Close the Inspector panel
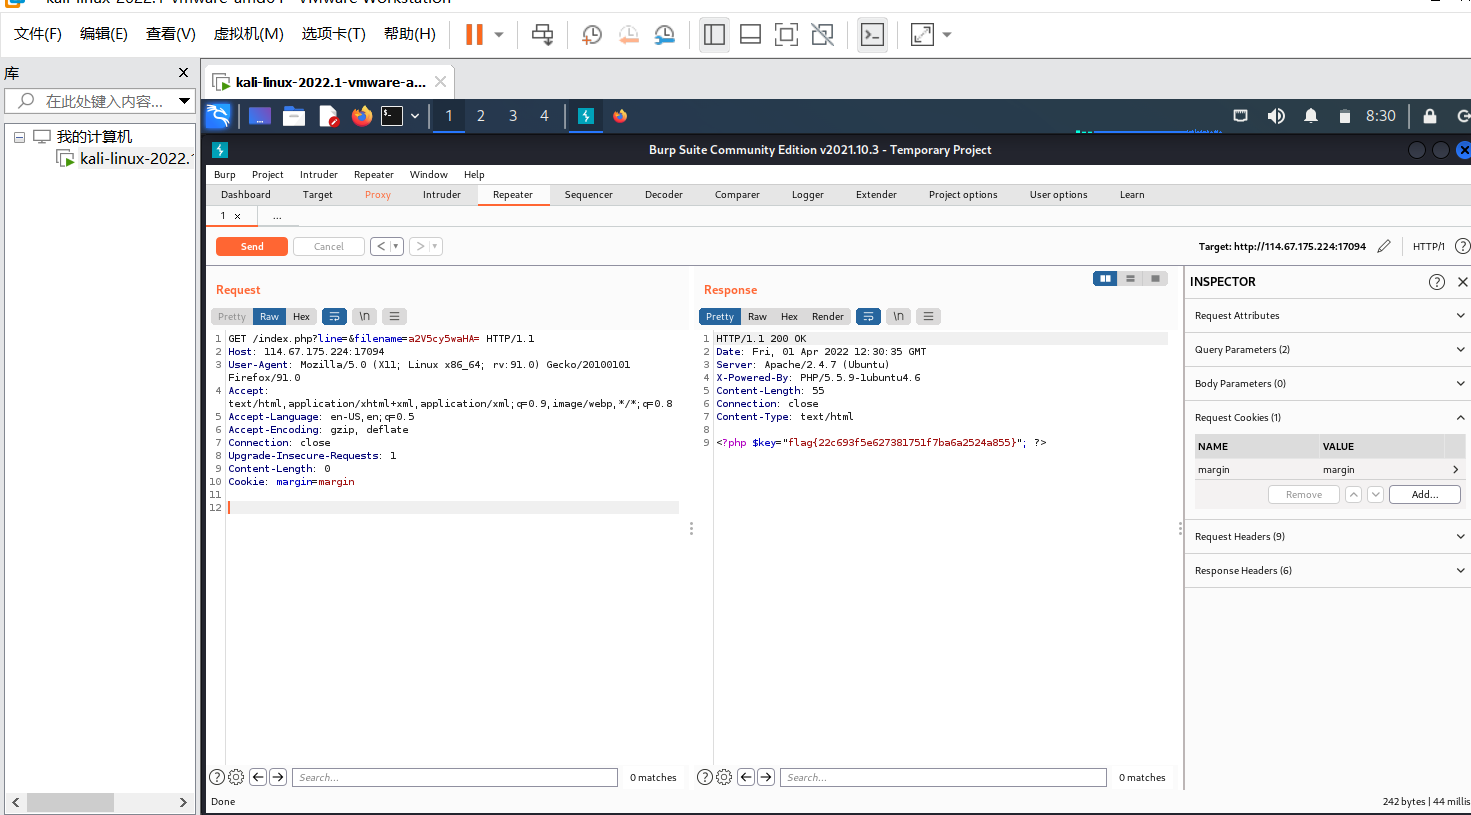Viewport: 1471px width, 815px height. point(1462,282)
